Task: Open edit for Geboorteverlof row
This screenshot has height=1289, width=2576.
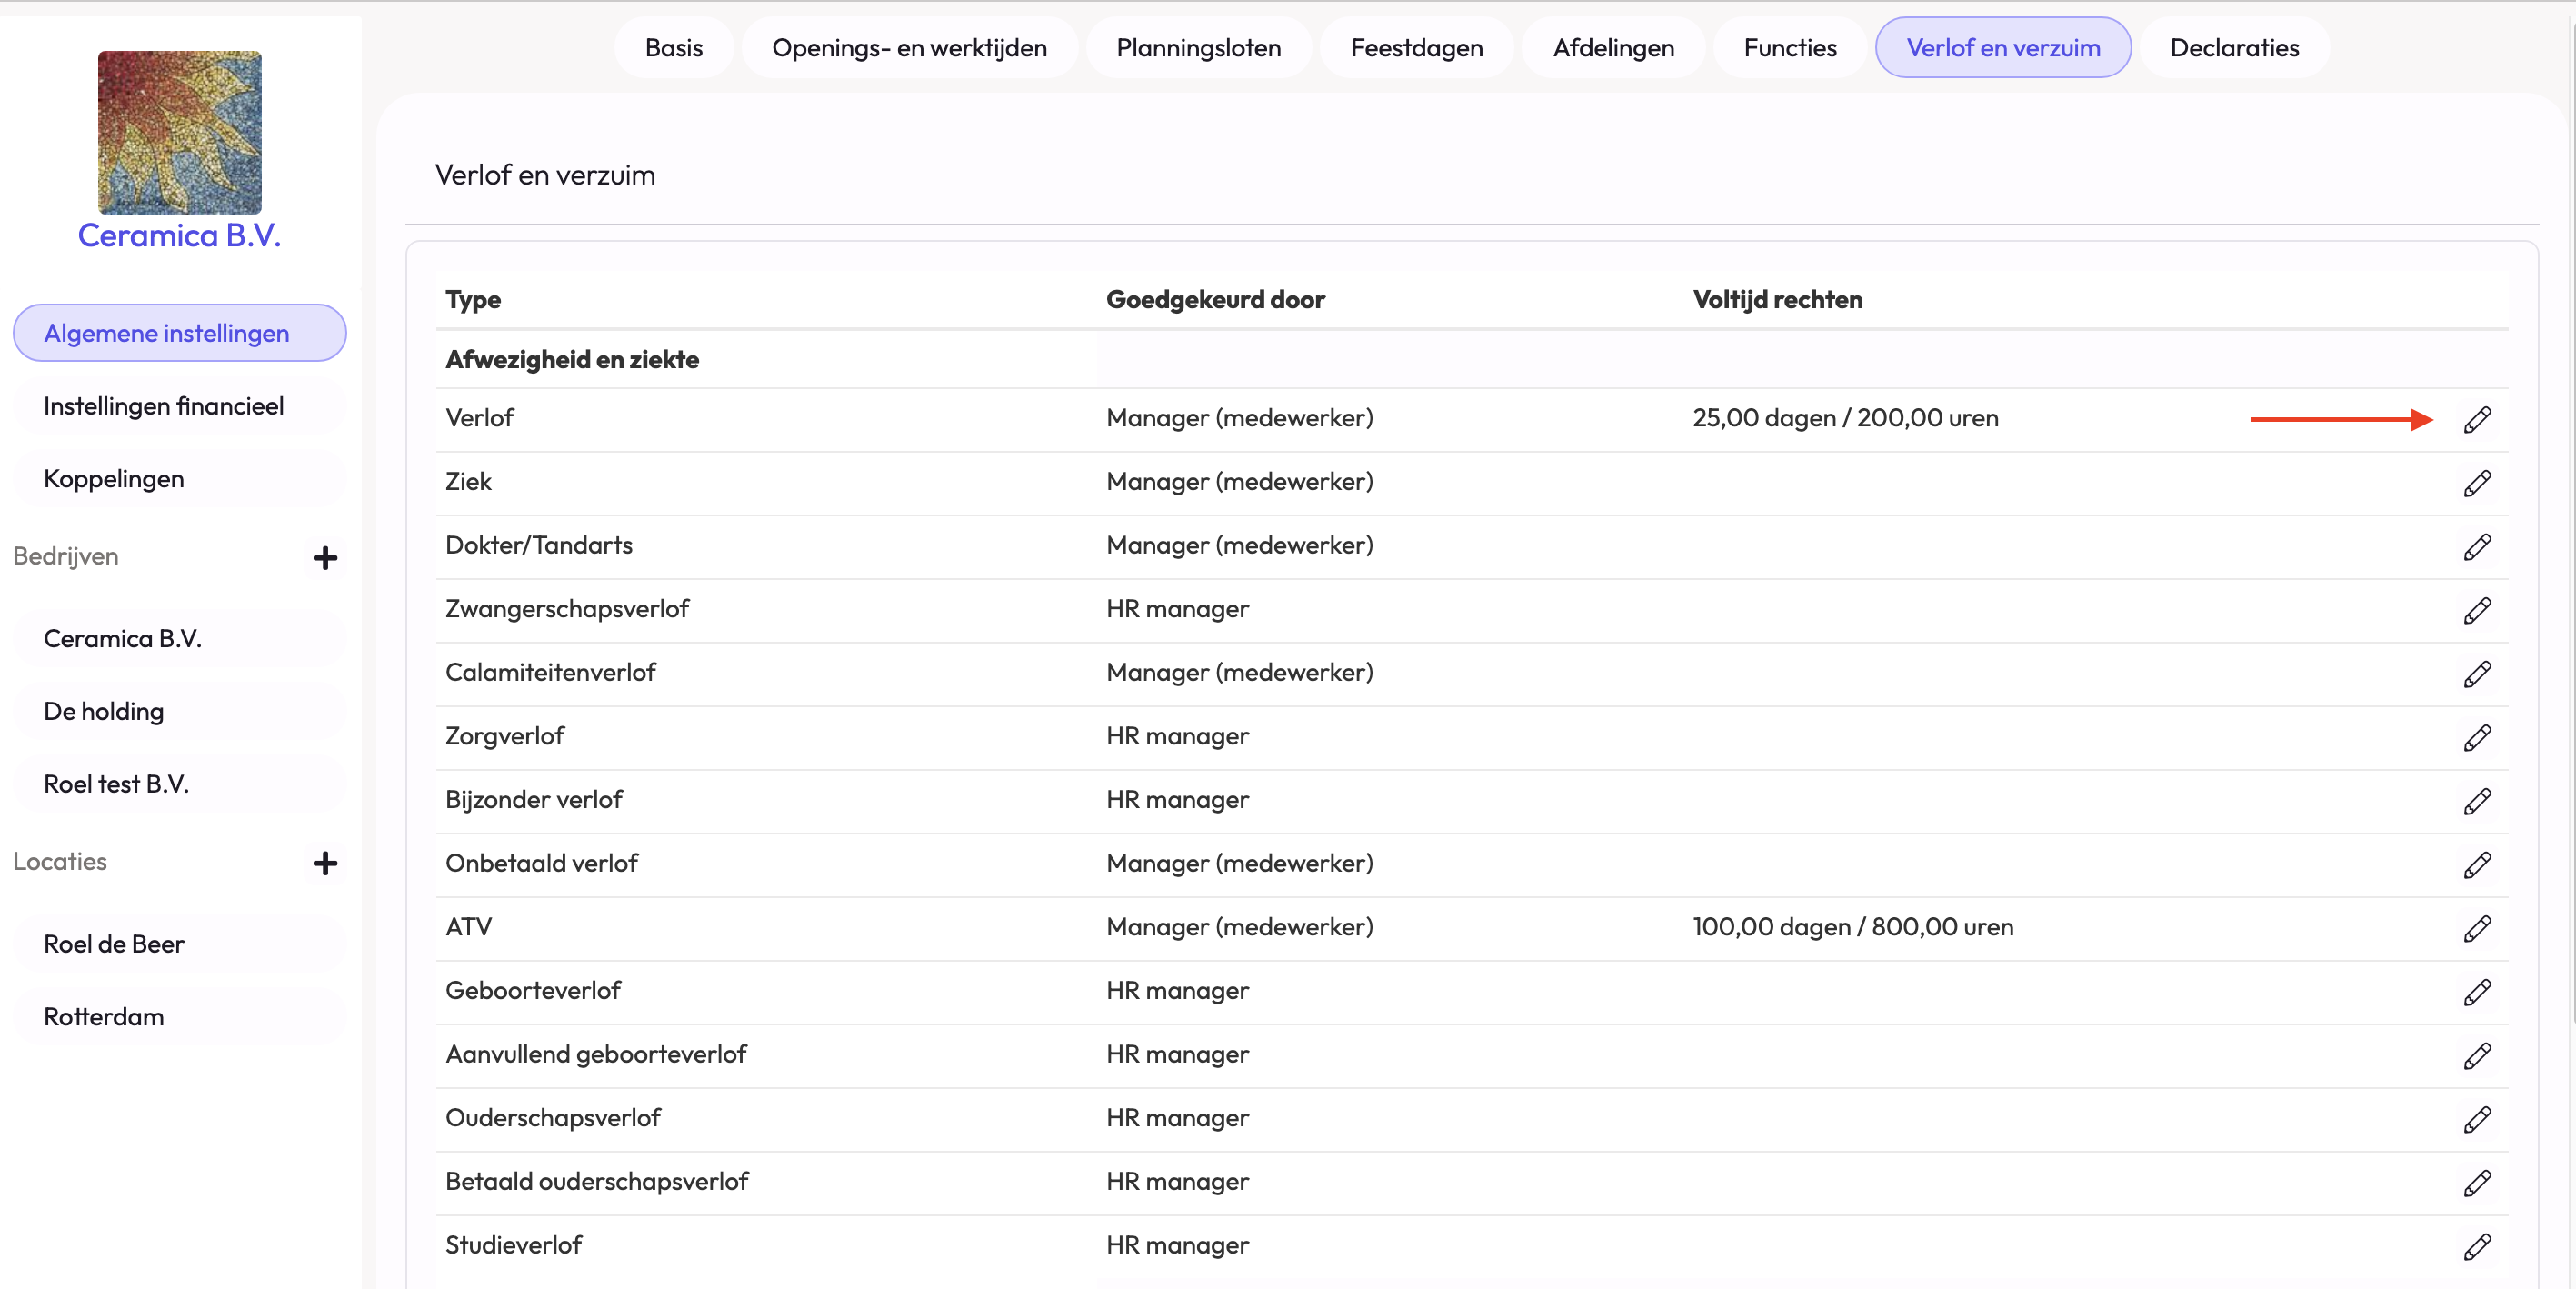Action: [2476, 992]
